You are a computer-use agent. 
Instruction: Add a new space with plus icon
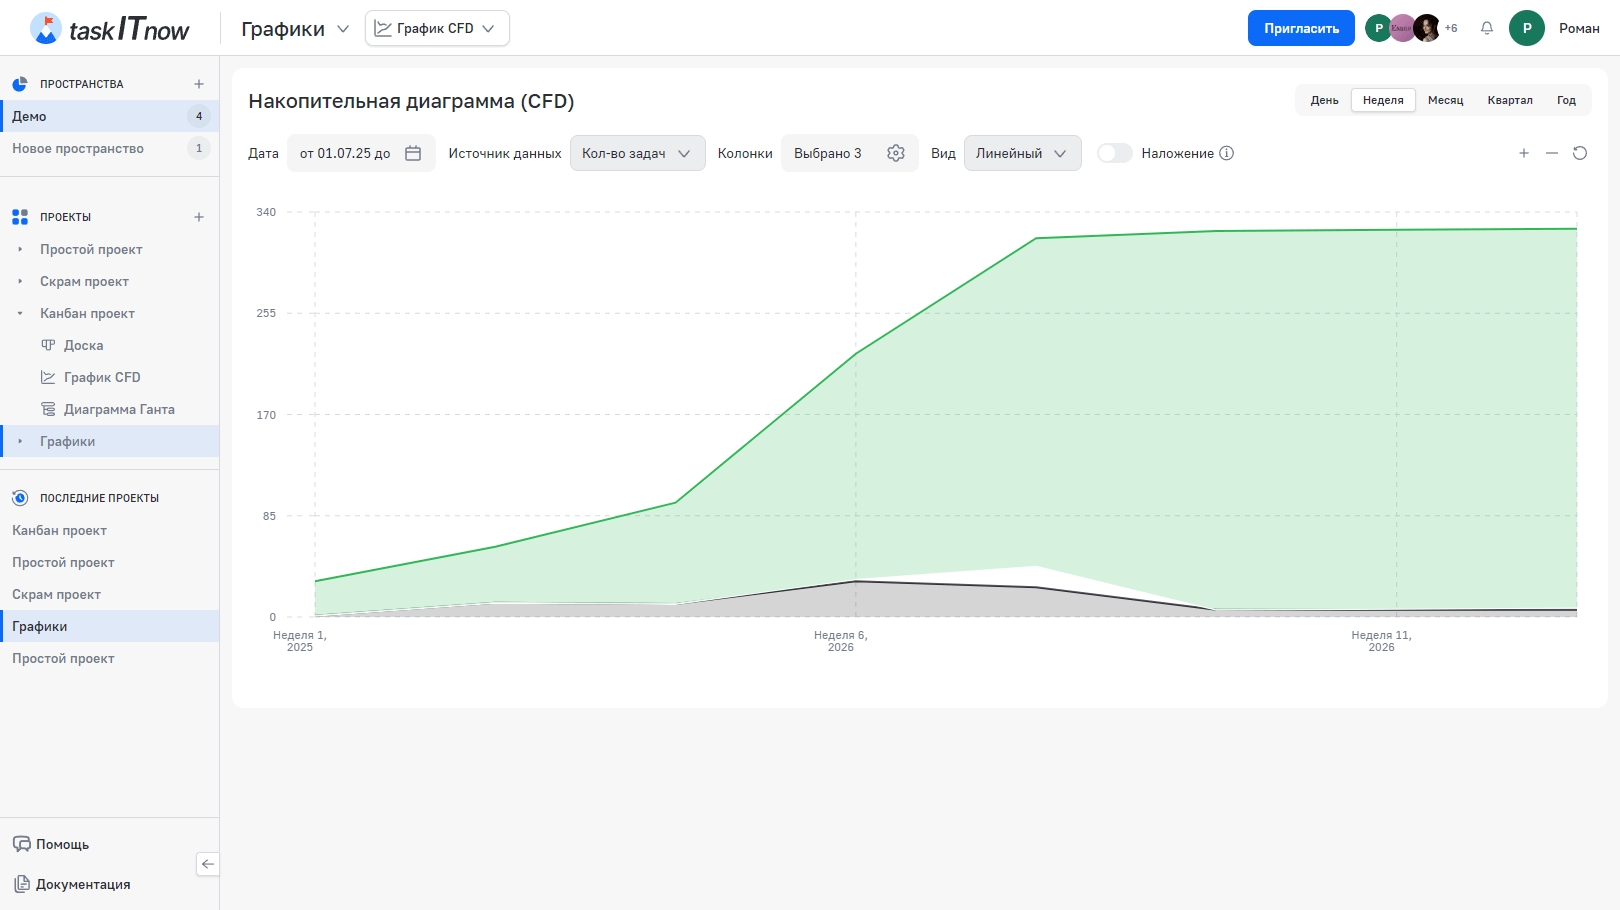pos(199,84)
